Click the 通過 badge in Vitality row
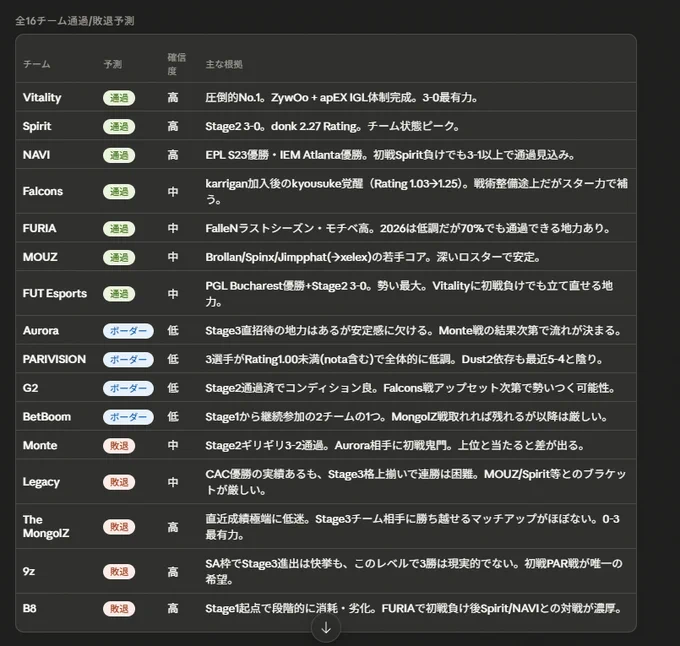 (x=119, y=98)
